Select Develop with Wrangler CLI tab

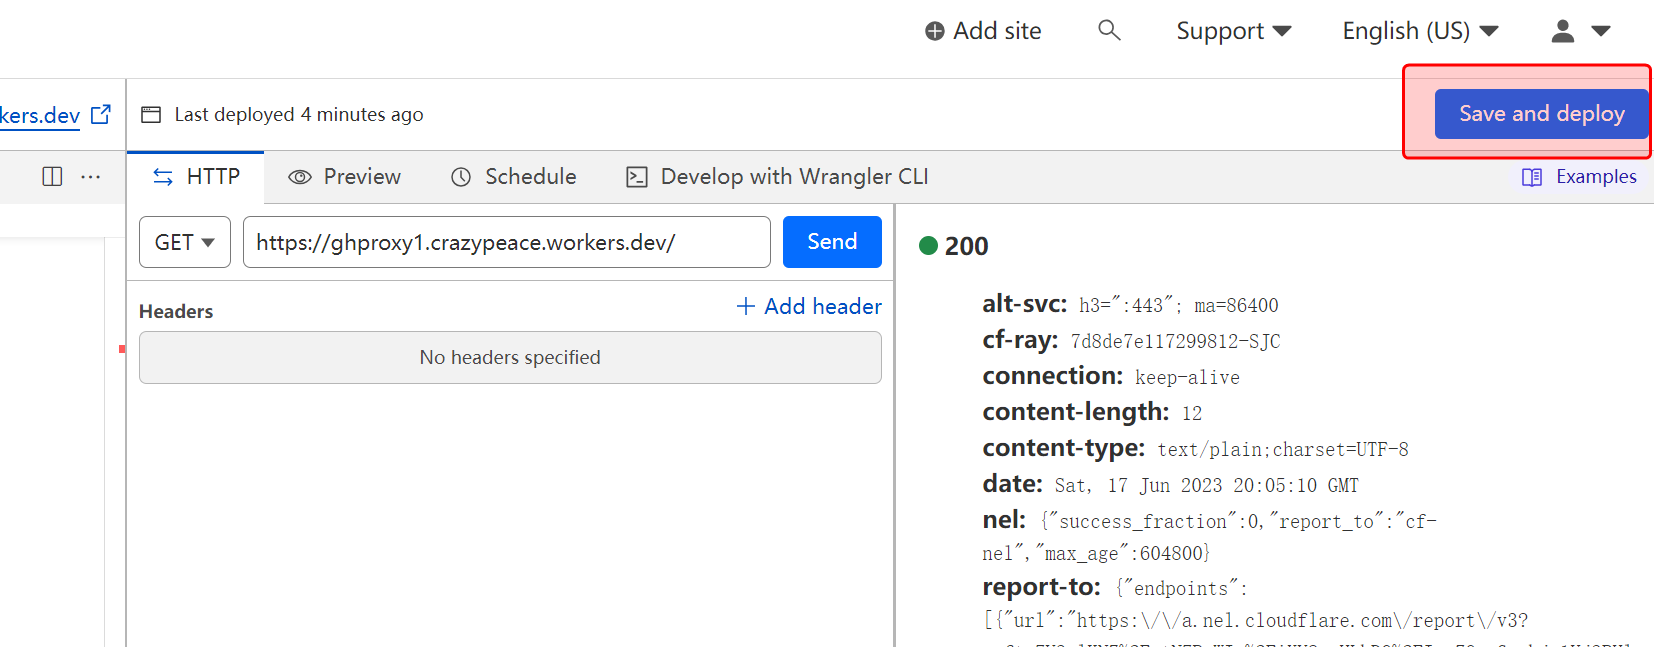pos(777,177)
